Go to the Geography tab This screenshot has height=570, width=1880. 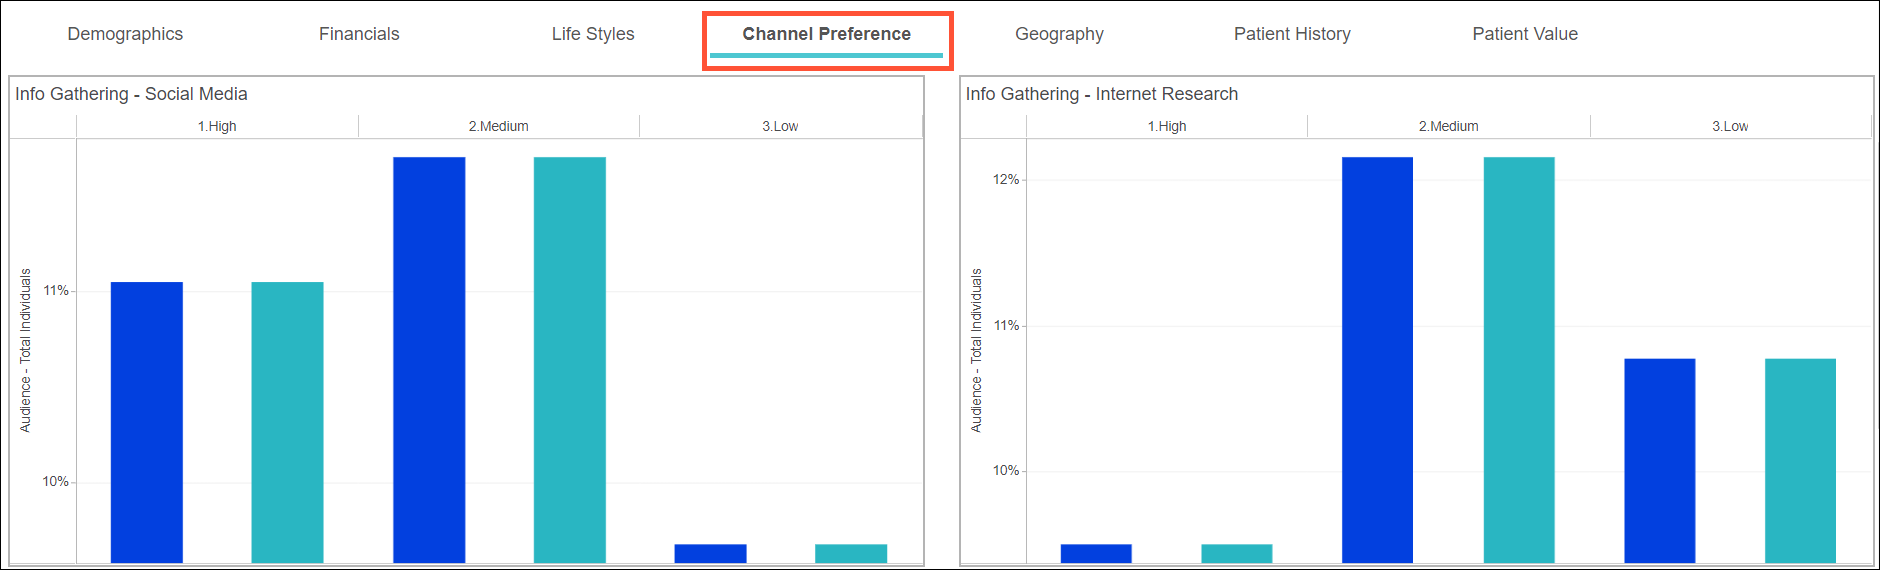point(1059,34)
